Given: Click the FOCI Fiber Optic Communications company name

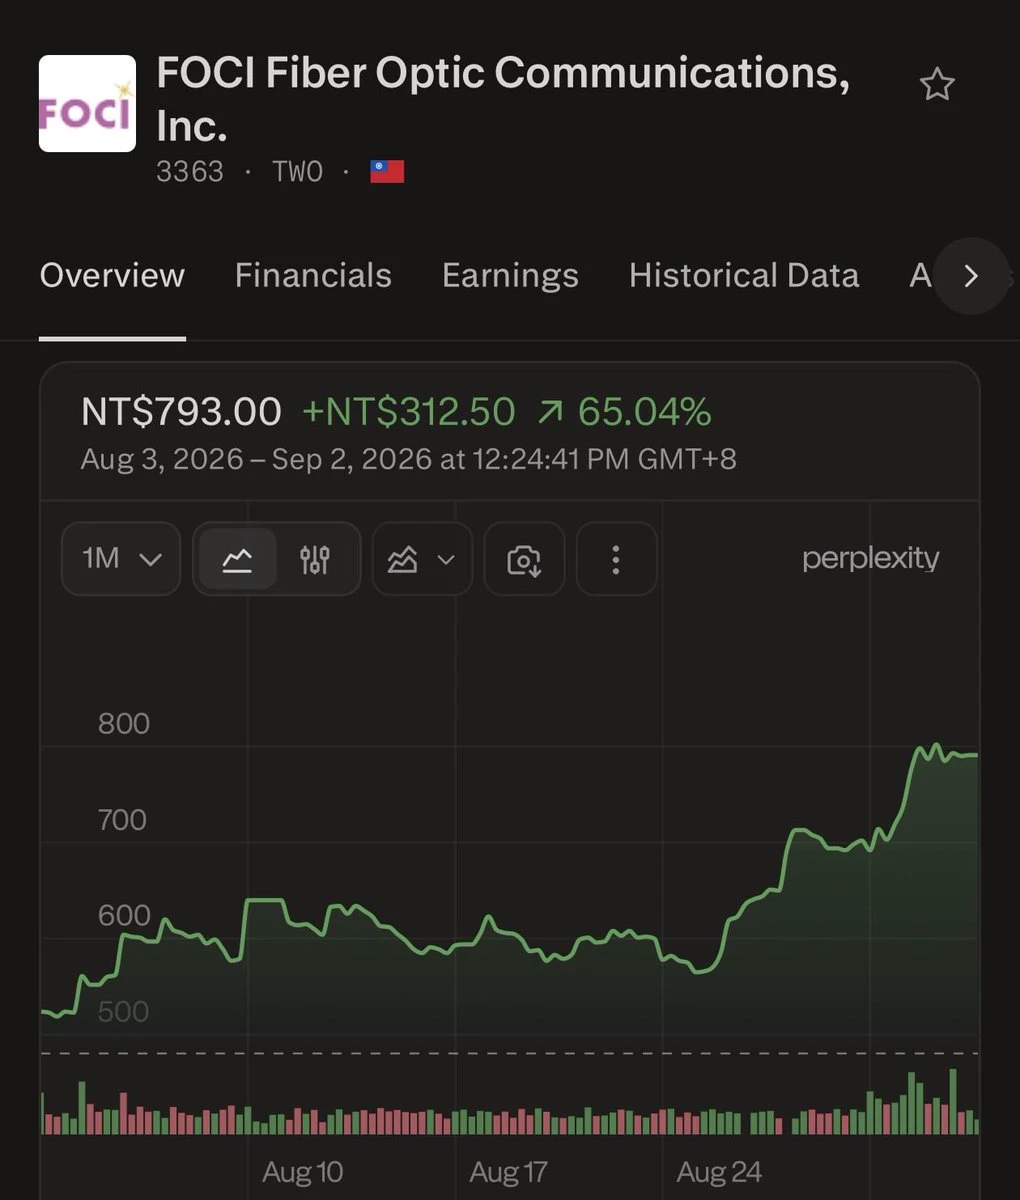Looking at the screenshot, I should click(503, 99).
